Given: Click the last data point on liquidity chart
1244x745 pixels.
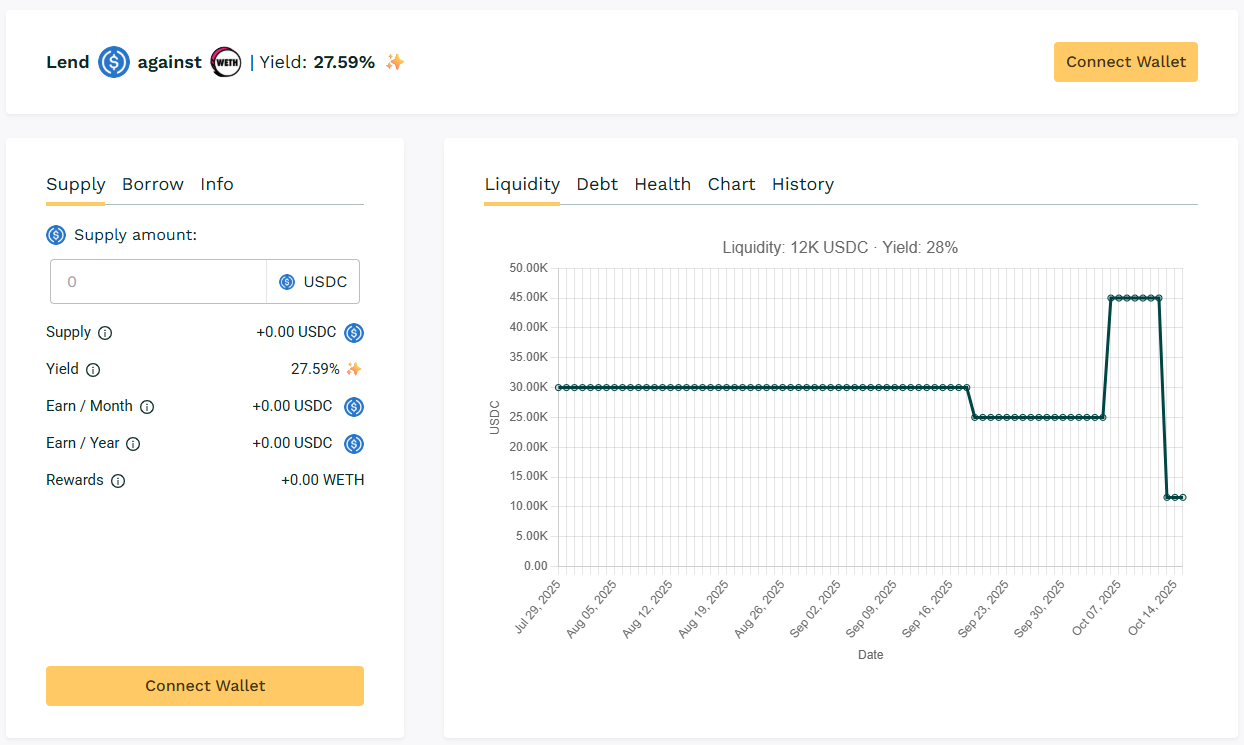Looking at the screenshot, I should [x=1182, y=497].
